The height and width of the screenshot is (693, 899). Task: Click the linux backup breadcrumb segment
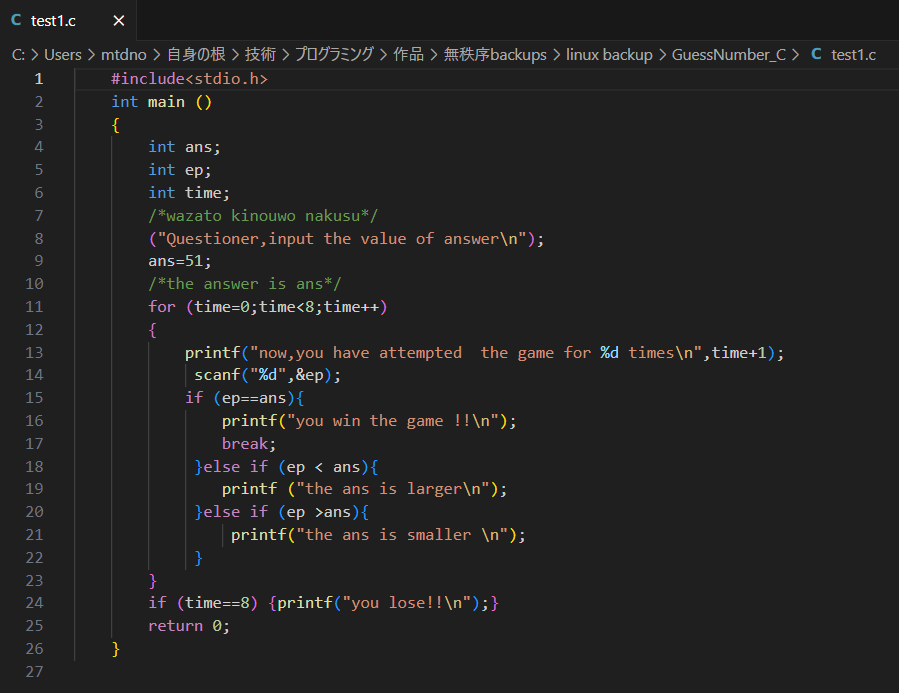(609, 55)
